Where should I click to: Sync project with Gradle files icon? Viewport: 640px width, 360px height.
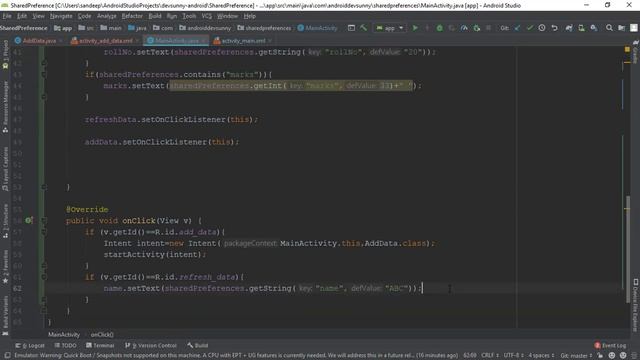(569, 28)
